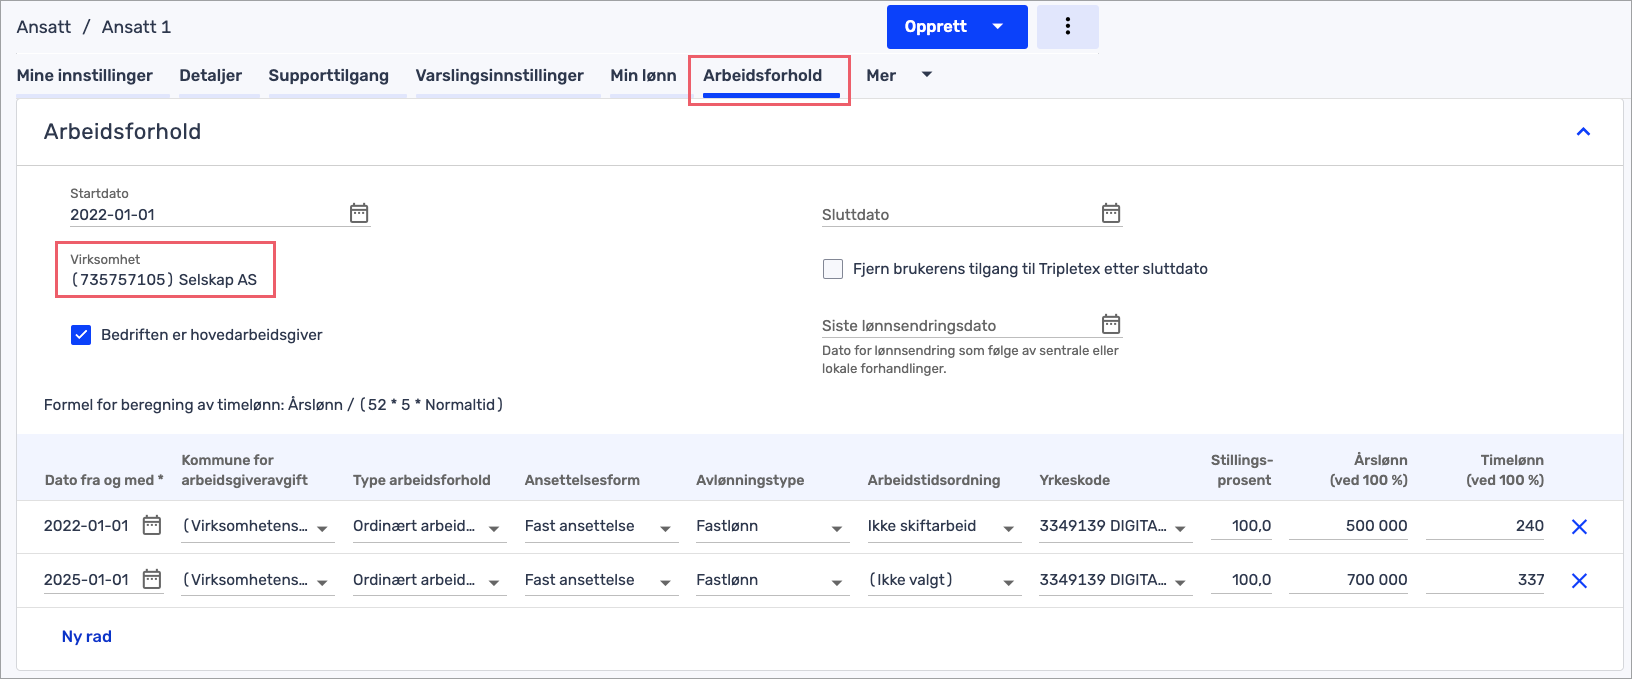Delete the 2022-01-01 employment row
Screen dimensions: 1632x679
(x=1579, y=527)
